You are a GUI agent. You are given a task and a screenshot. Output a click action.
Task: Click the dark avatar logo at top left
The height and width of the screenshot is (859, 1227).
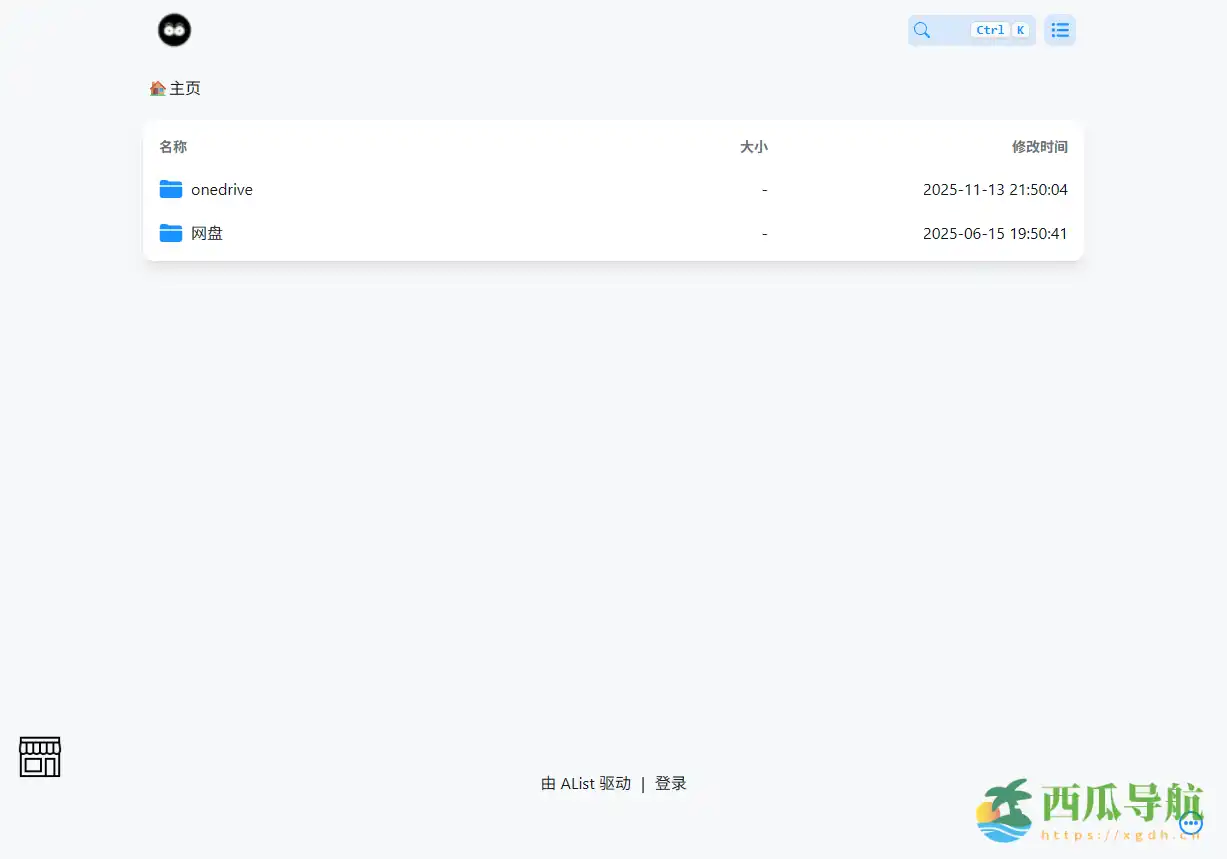pyautogui.click(x=174, y=30)
